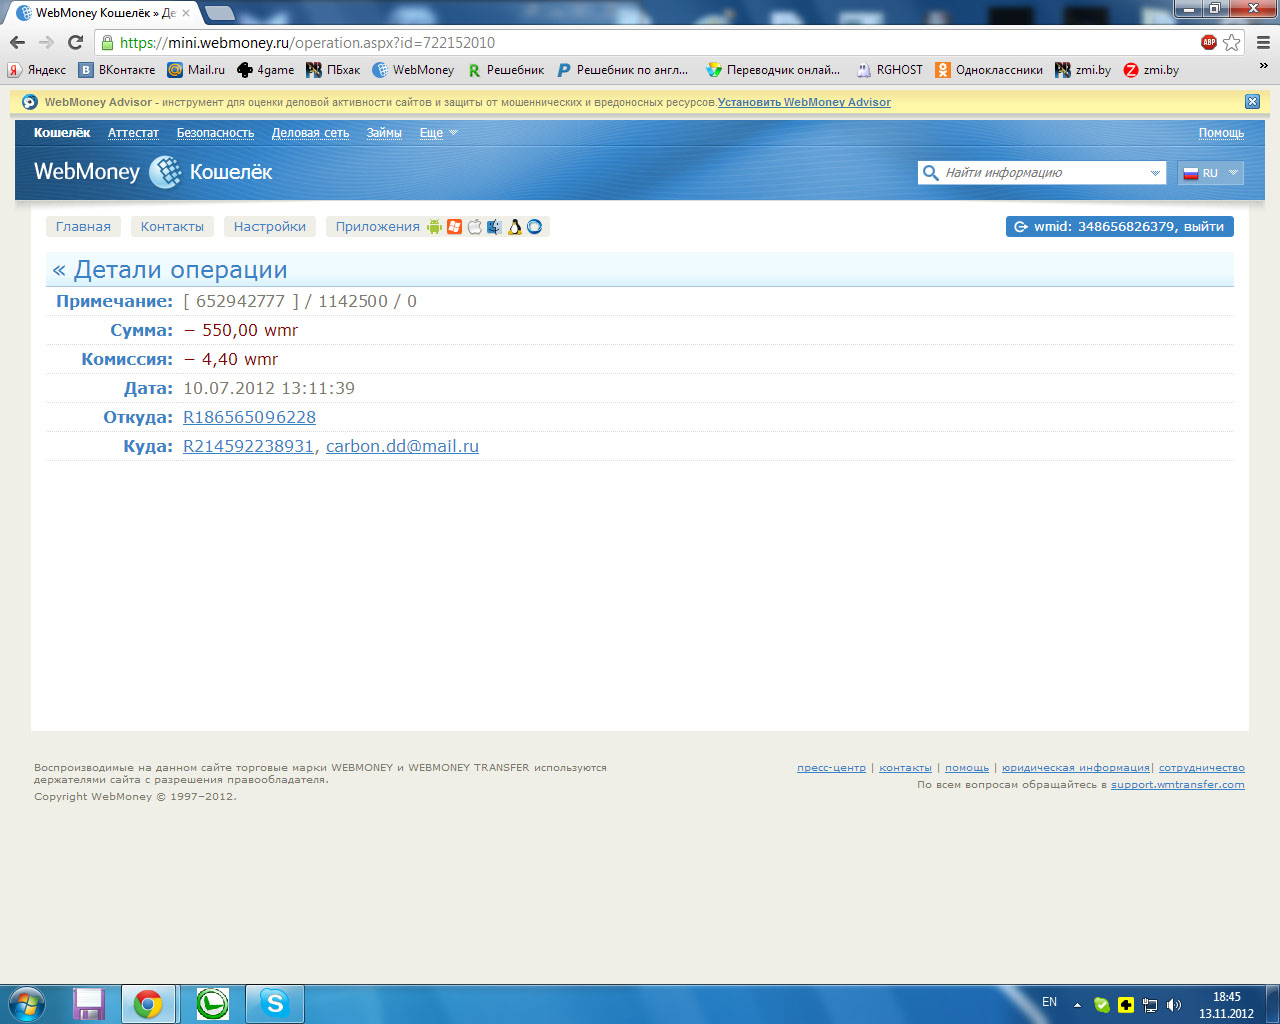Image resolution: width=1280 pixels, height=1024 pixels.
Task: Click the network tray icon
Action: (1150, 1005)
